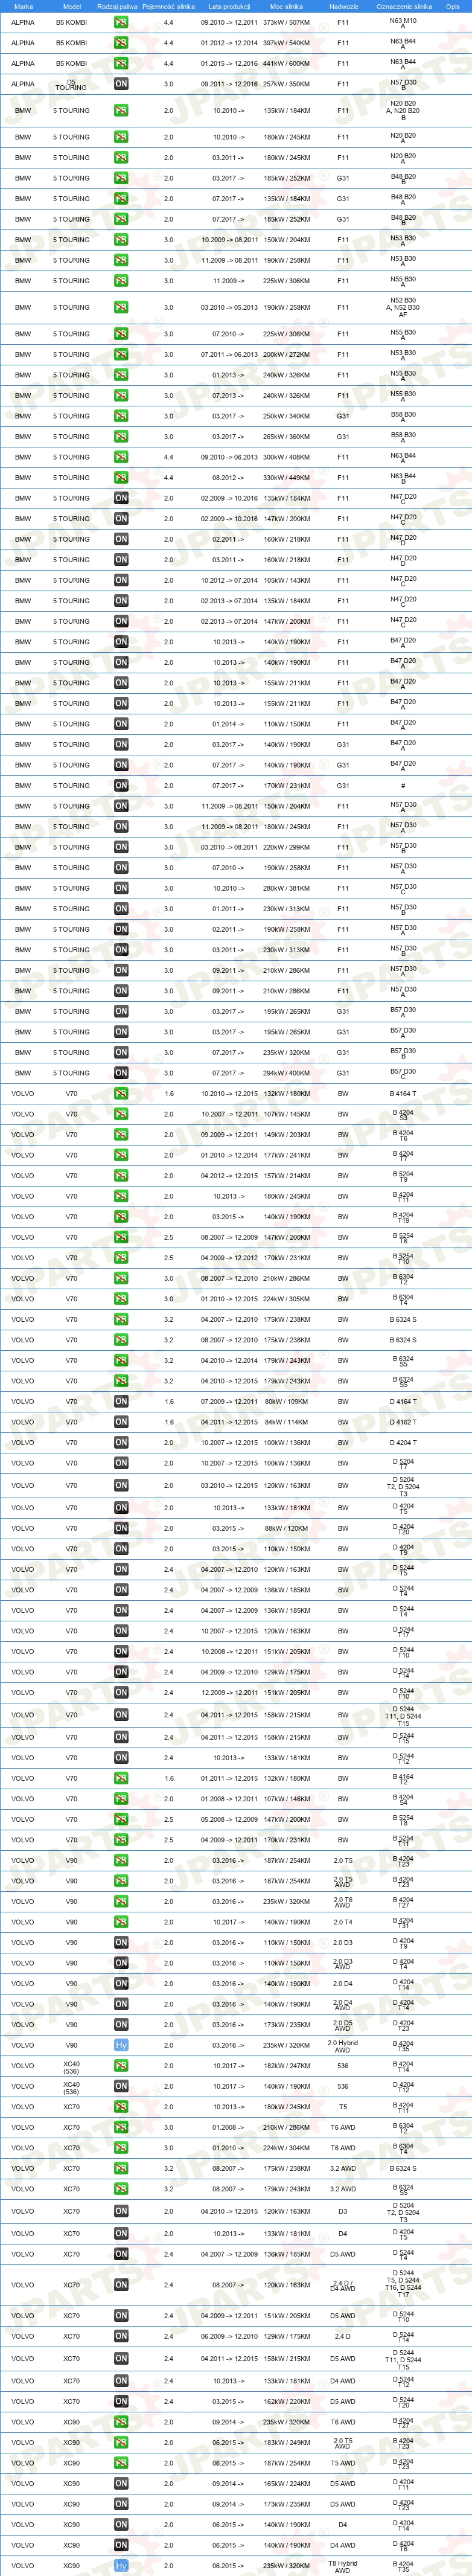
Task: Click diesel ON icon for ALPINA D5 TOURING
Action: (121, 84)
